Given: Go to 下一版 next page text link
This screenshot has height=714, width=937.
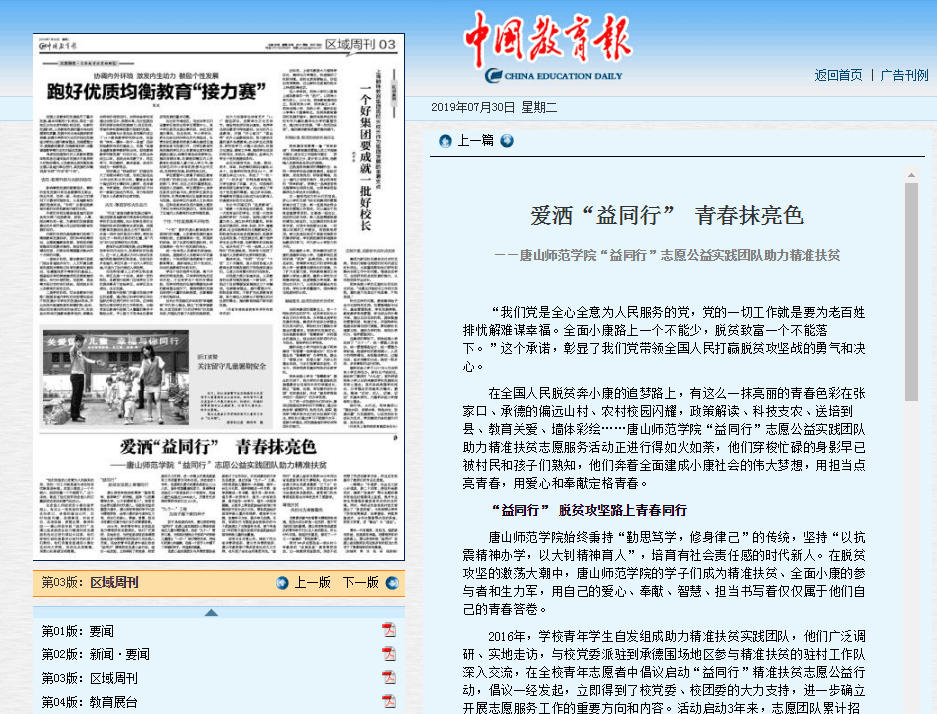Looking at the screenshot, I should (x=360, y=583).
